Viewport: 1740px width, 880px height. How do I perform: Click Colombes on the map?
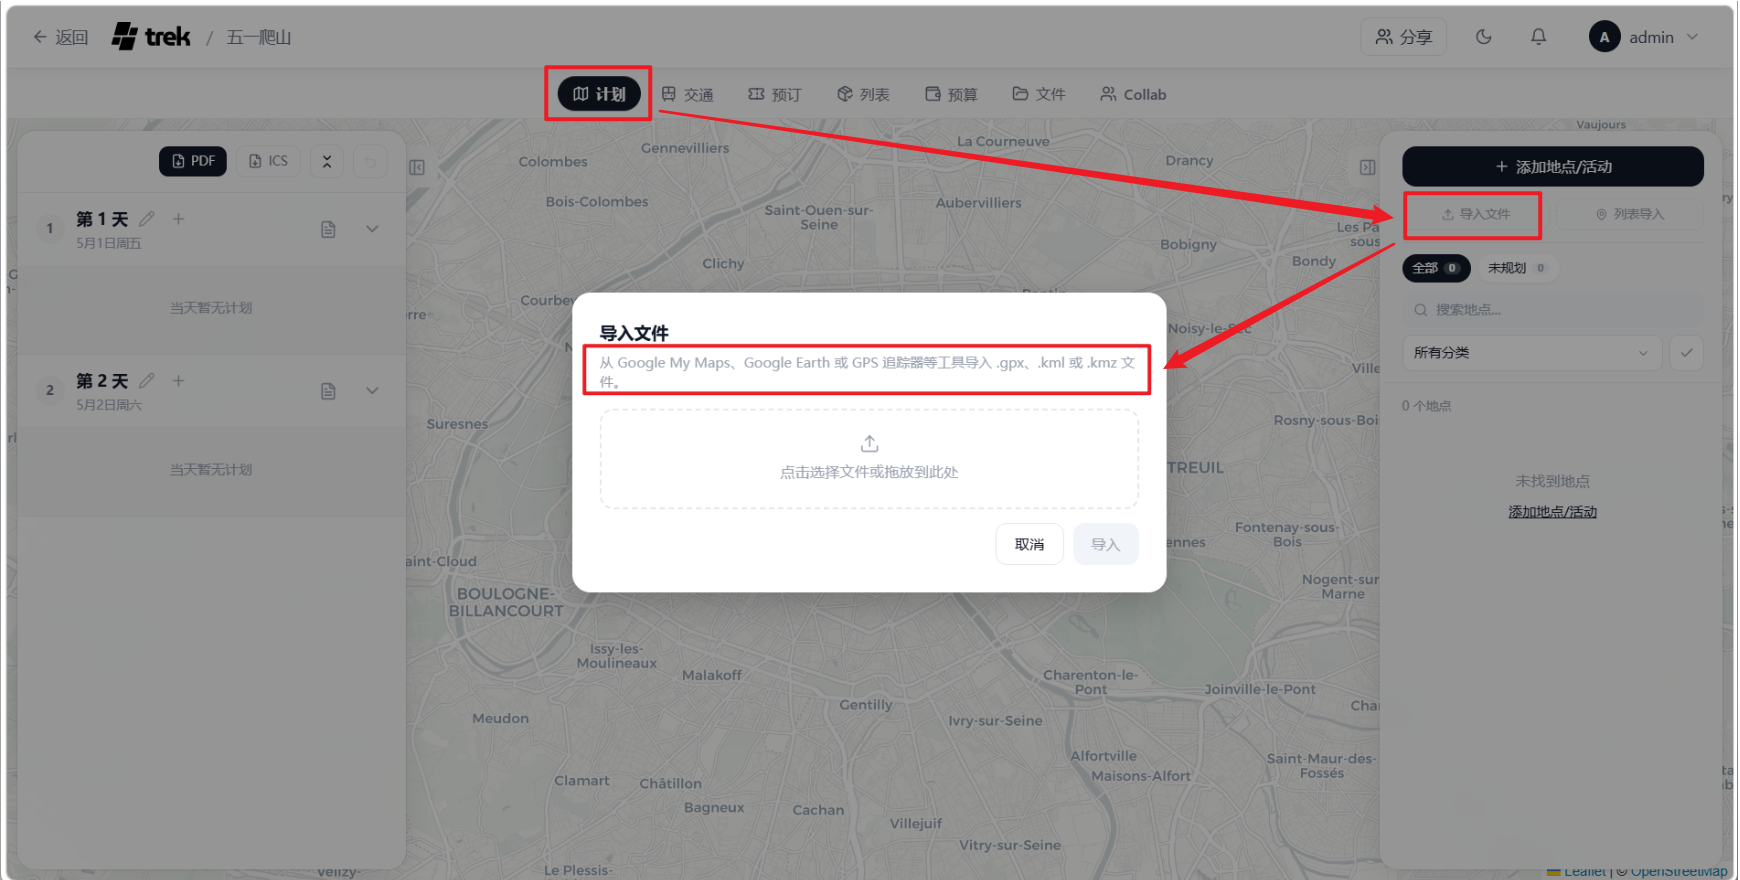(553, 162)
